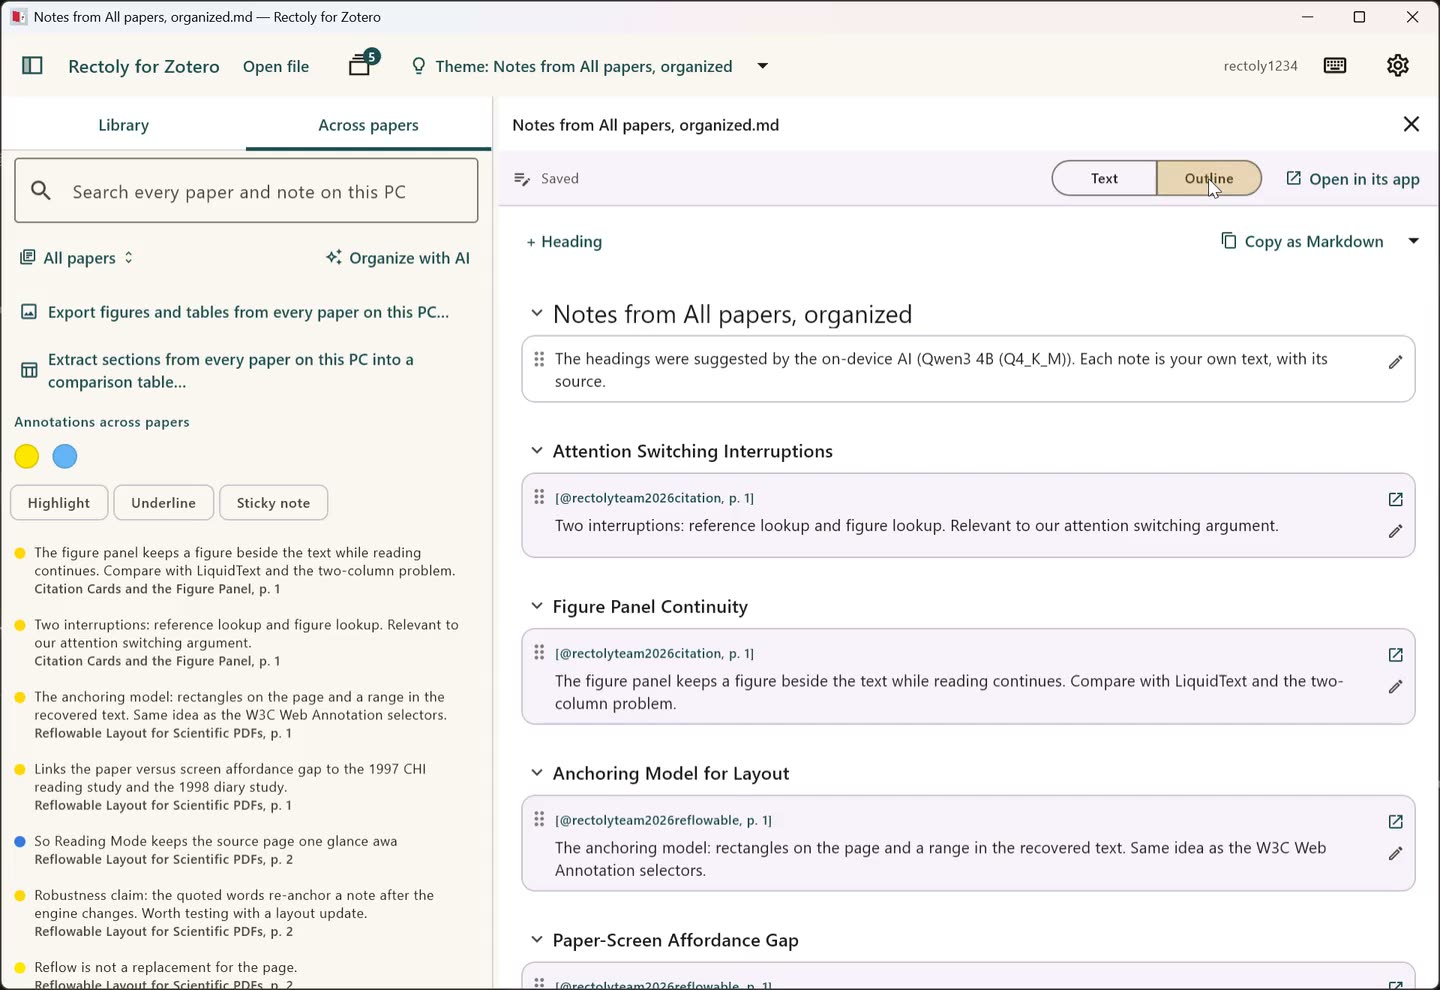Switch the view to Text mode
This screenshot has width=1440, height=990.
(x=1104, y=178)
